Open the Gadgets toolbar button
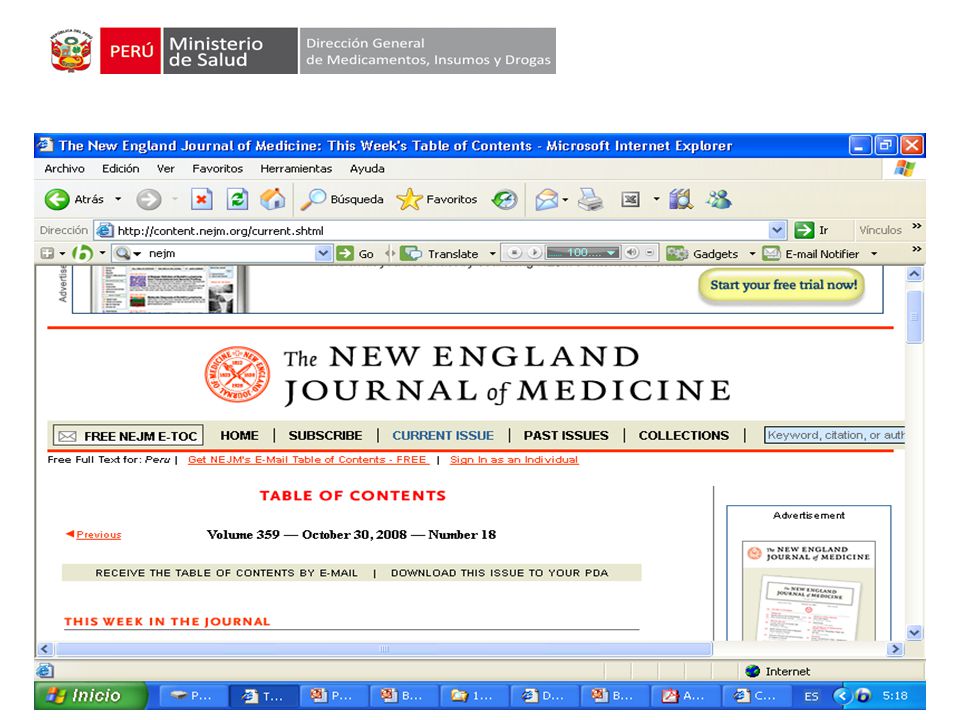This screenshot has height=720, width=960. point(702,253)
